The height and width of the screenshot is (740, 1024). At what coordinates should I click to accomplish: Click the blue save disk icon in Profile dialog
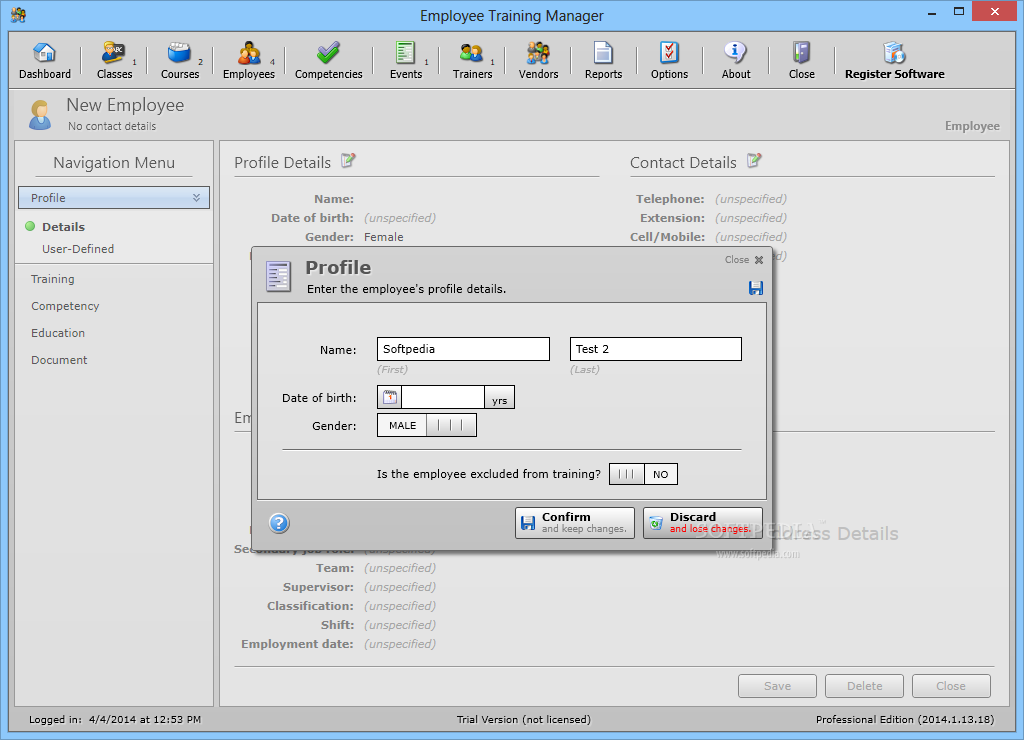(756, 288)
